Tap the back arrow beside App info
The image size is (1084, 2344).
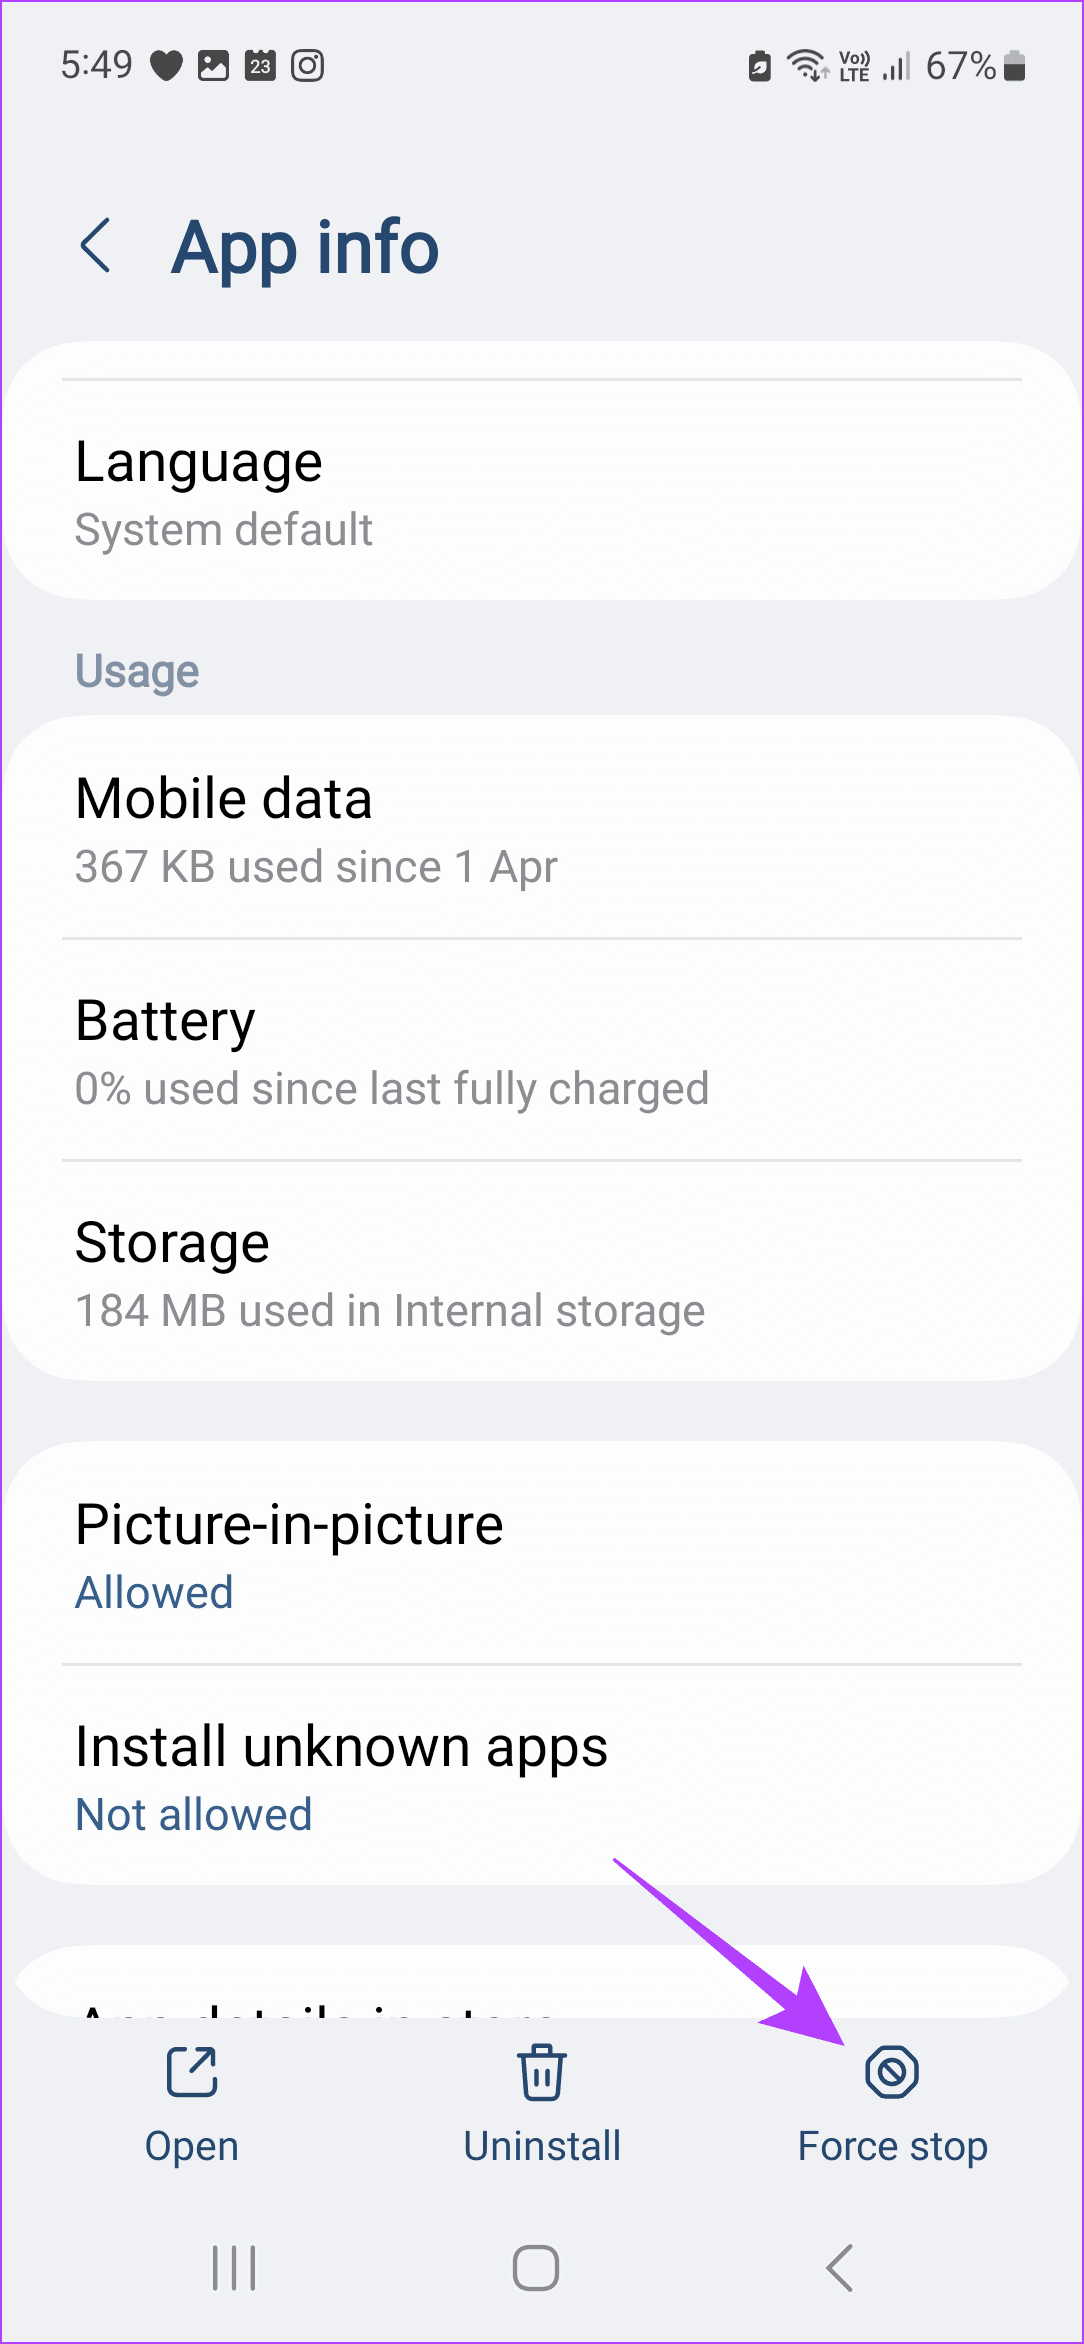96,246
